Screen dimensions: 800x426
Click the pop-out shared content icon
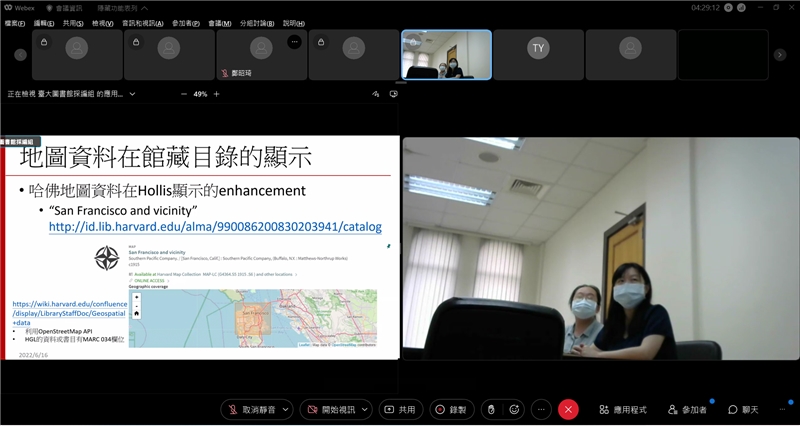click(x=393, y=94)
